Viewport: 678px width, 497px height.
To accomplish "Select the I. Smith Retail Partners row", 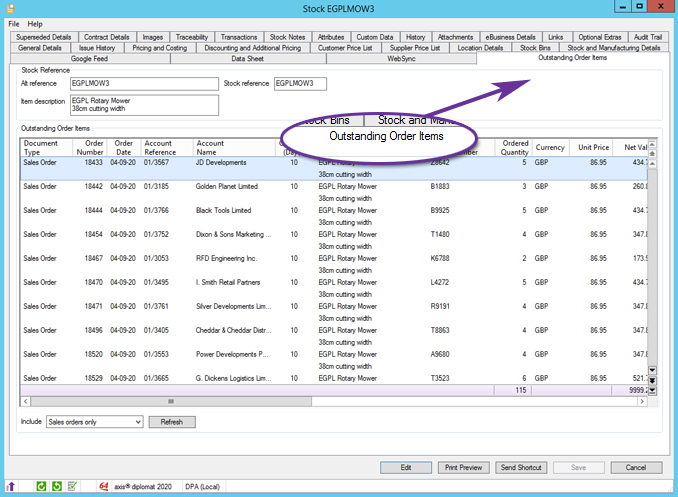I will point(334,288).
